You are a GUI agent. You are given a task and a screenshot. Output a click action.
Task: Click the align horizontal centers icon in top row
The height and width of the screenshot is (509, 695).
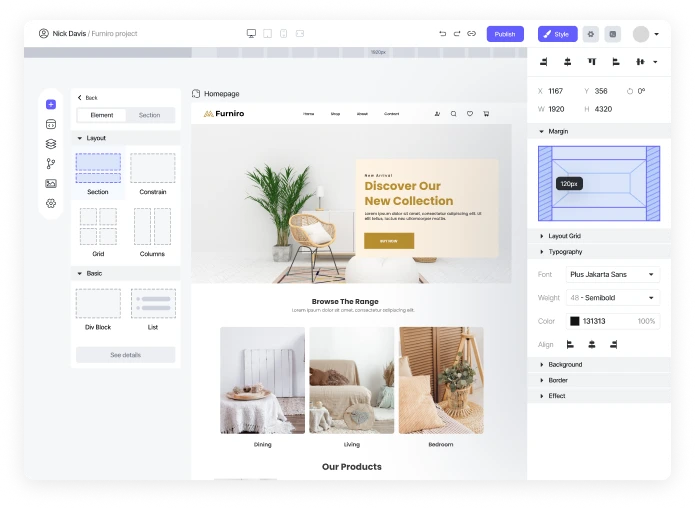pyautogui.click(x=567, y=62)
